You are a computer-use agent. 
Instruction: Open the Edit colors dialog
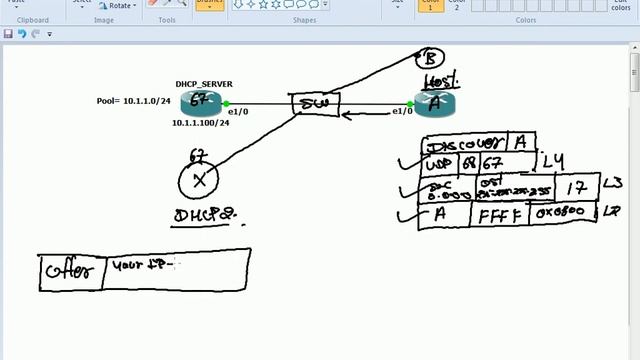(621, 6)
